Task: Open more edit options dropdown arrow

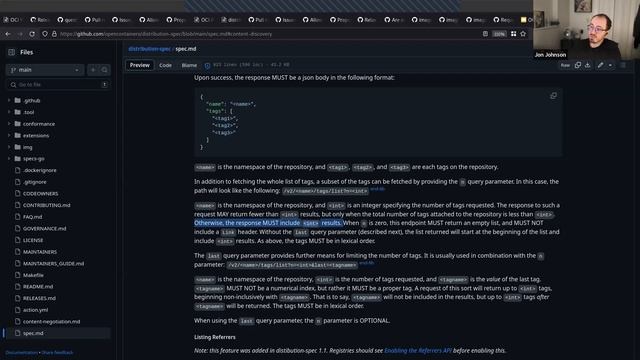Action: tap(610, 65)
